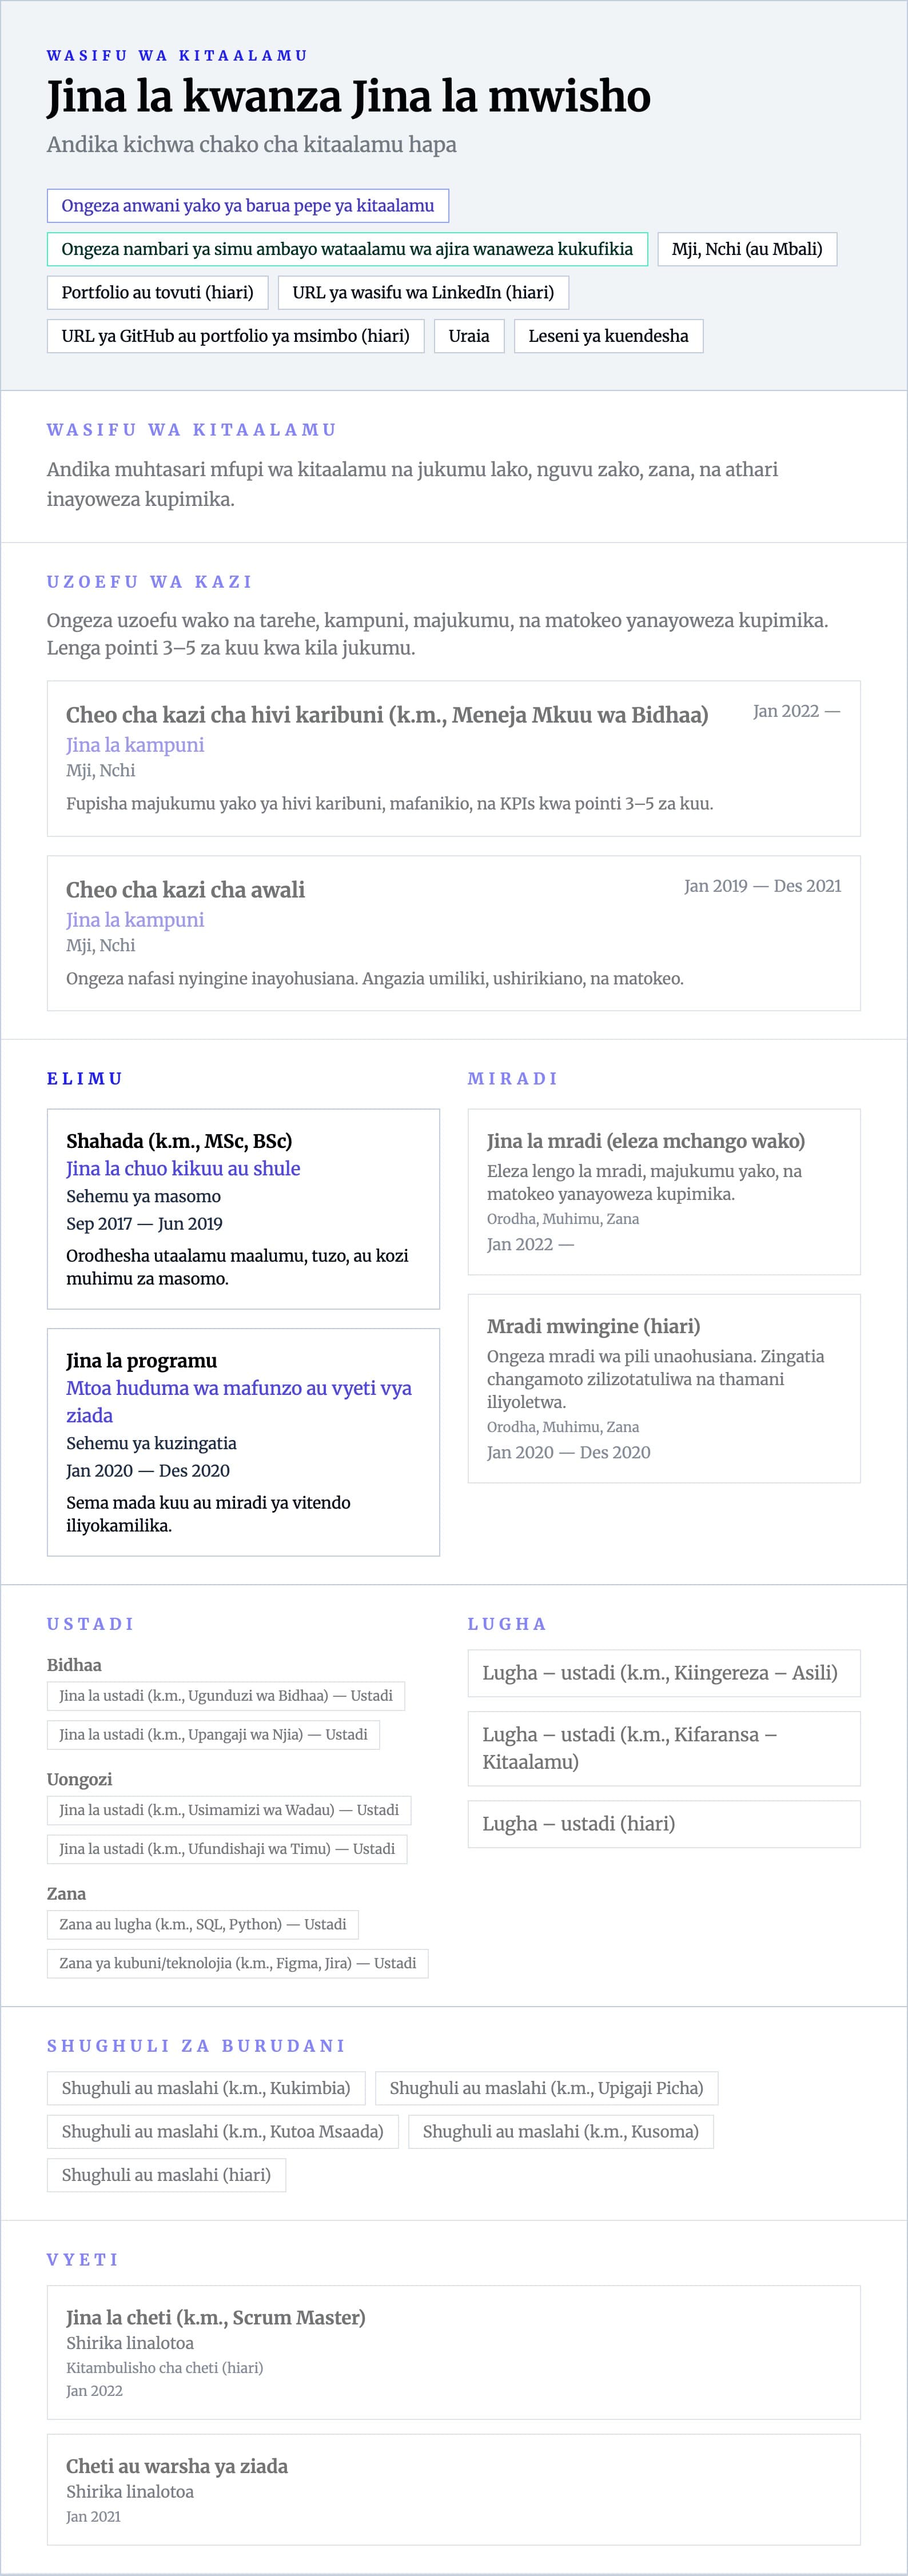Click the 'Mji, Nchi (au Mbali)' location field
The image size is (908, 2576).
pos(746,249)
